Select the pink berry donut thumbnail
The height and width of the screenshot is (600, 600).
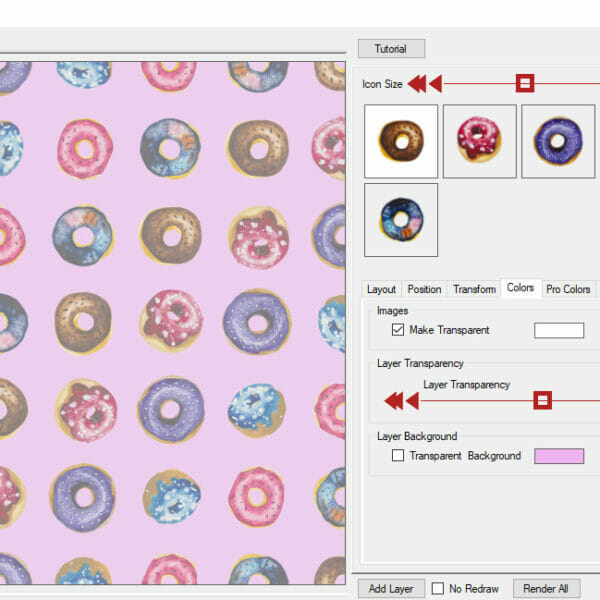(480, 141)
